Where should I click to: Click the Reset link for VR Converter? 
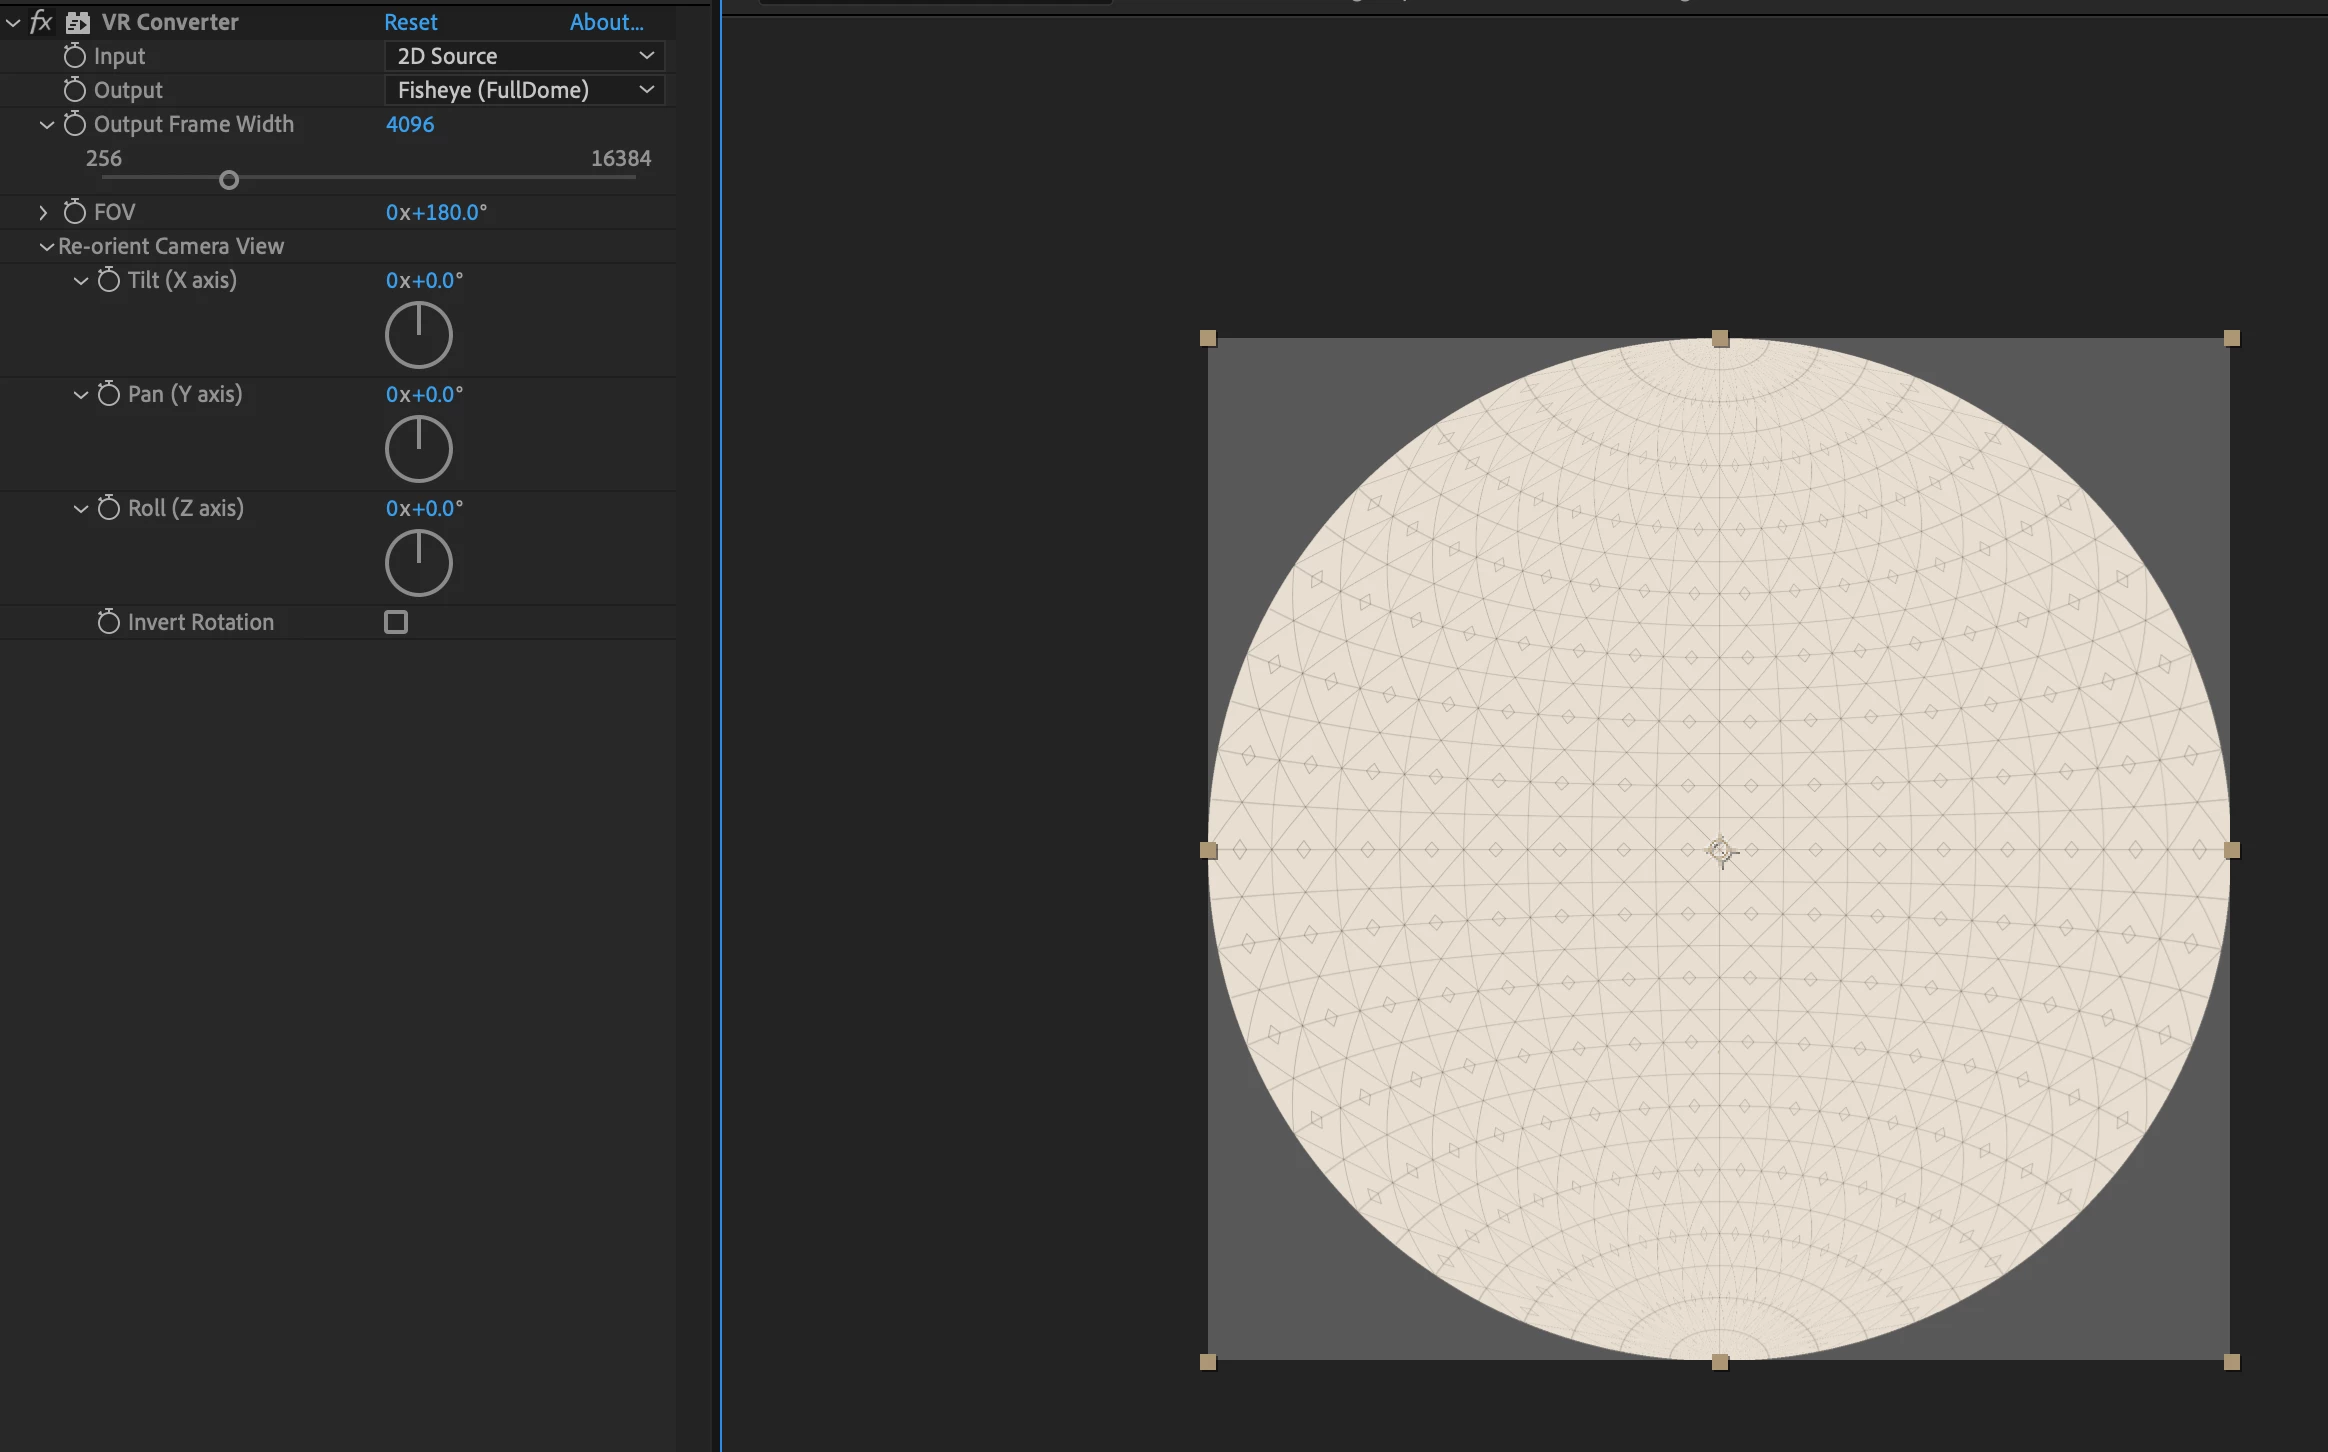tap(410, 22)
